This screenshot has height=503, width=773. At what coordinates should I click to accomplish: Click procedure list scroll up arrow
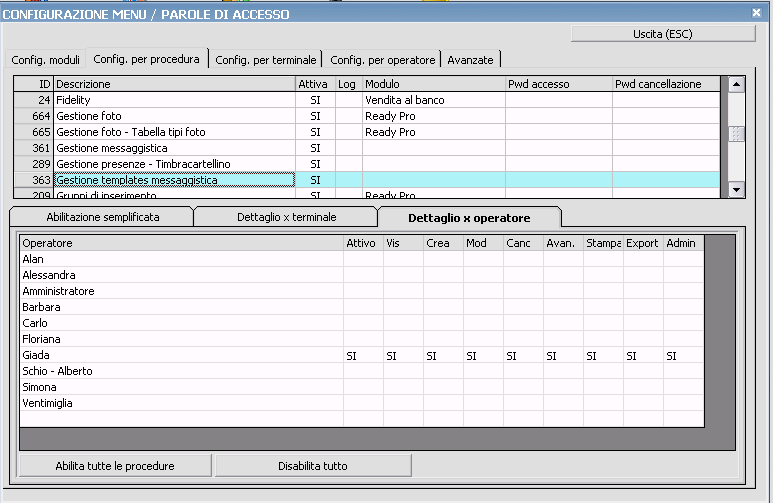(x=737, y=84)
